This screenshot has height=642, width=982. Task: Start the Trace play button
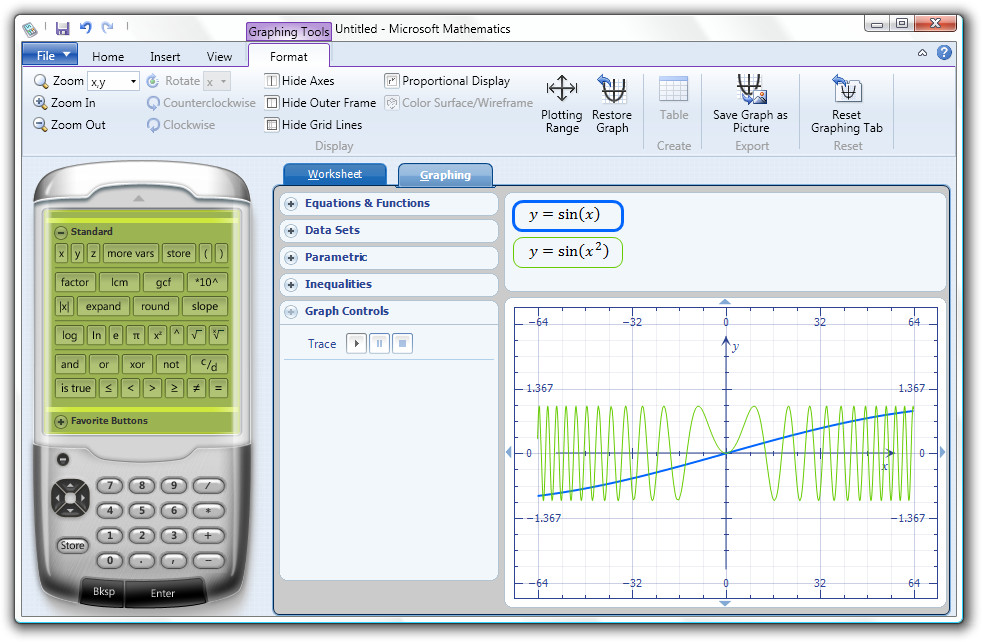point(356,343)
